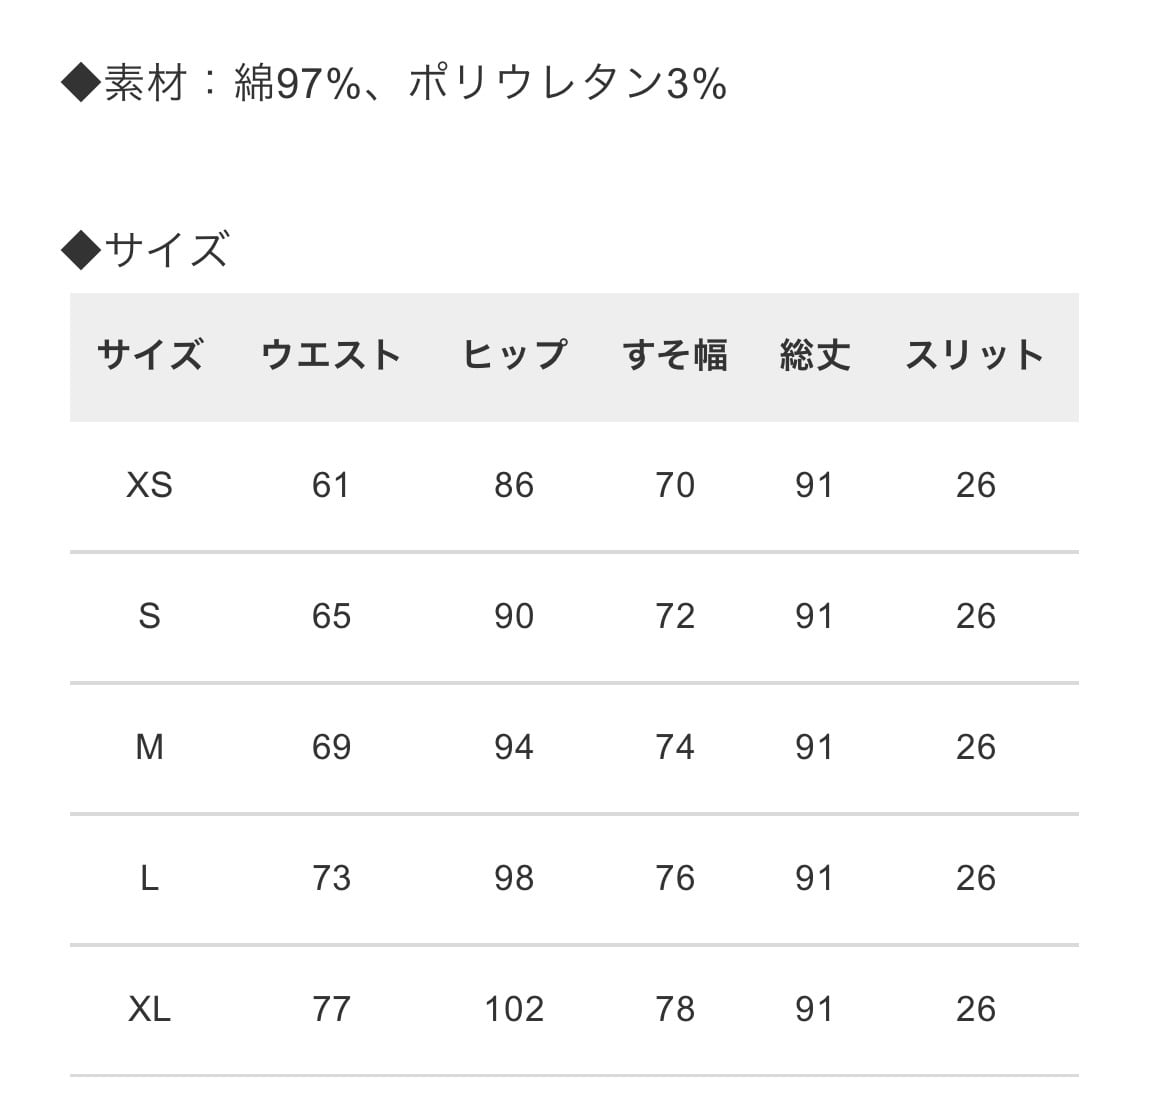The image size is (1170, 1108).
Task: Click the total length 91 in XS row
Action: 815,486
